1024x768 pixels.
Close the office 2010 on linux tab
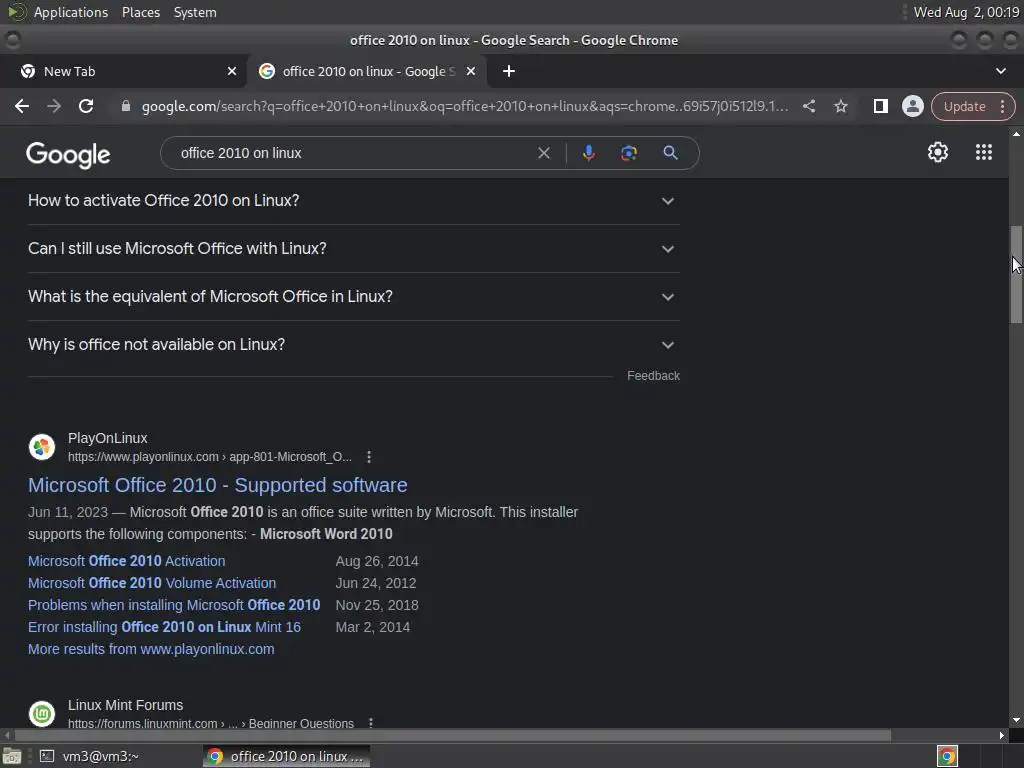coord(471,71)
